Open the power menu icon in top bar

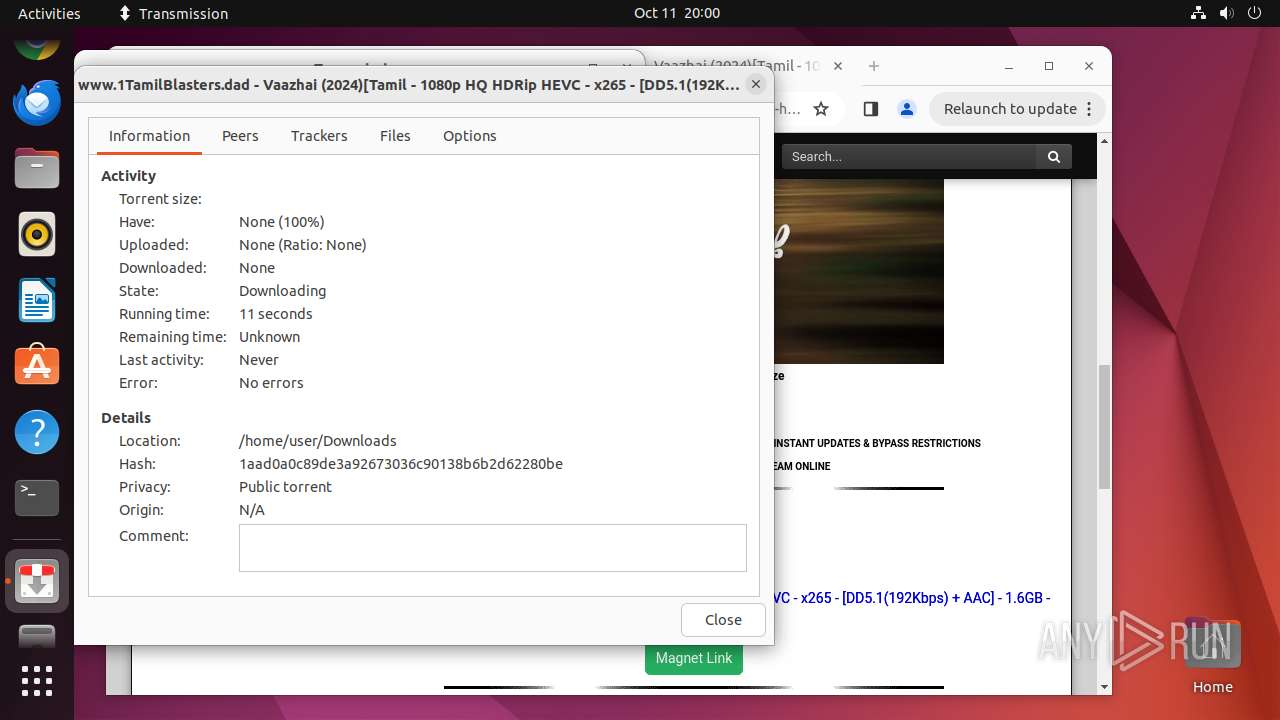[1254, 13]
